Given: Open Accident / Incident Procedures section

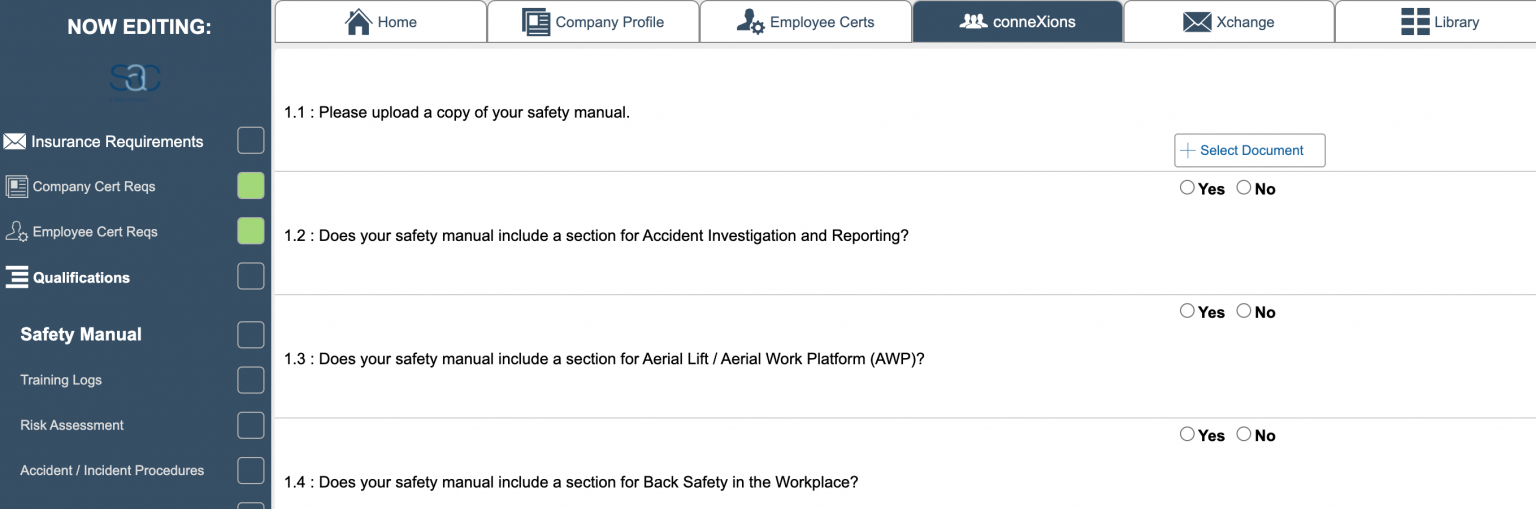Looking at the screenshot, I should [x=112, y=470].
